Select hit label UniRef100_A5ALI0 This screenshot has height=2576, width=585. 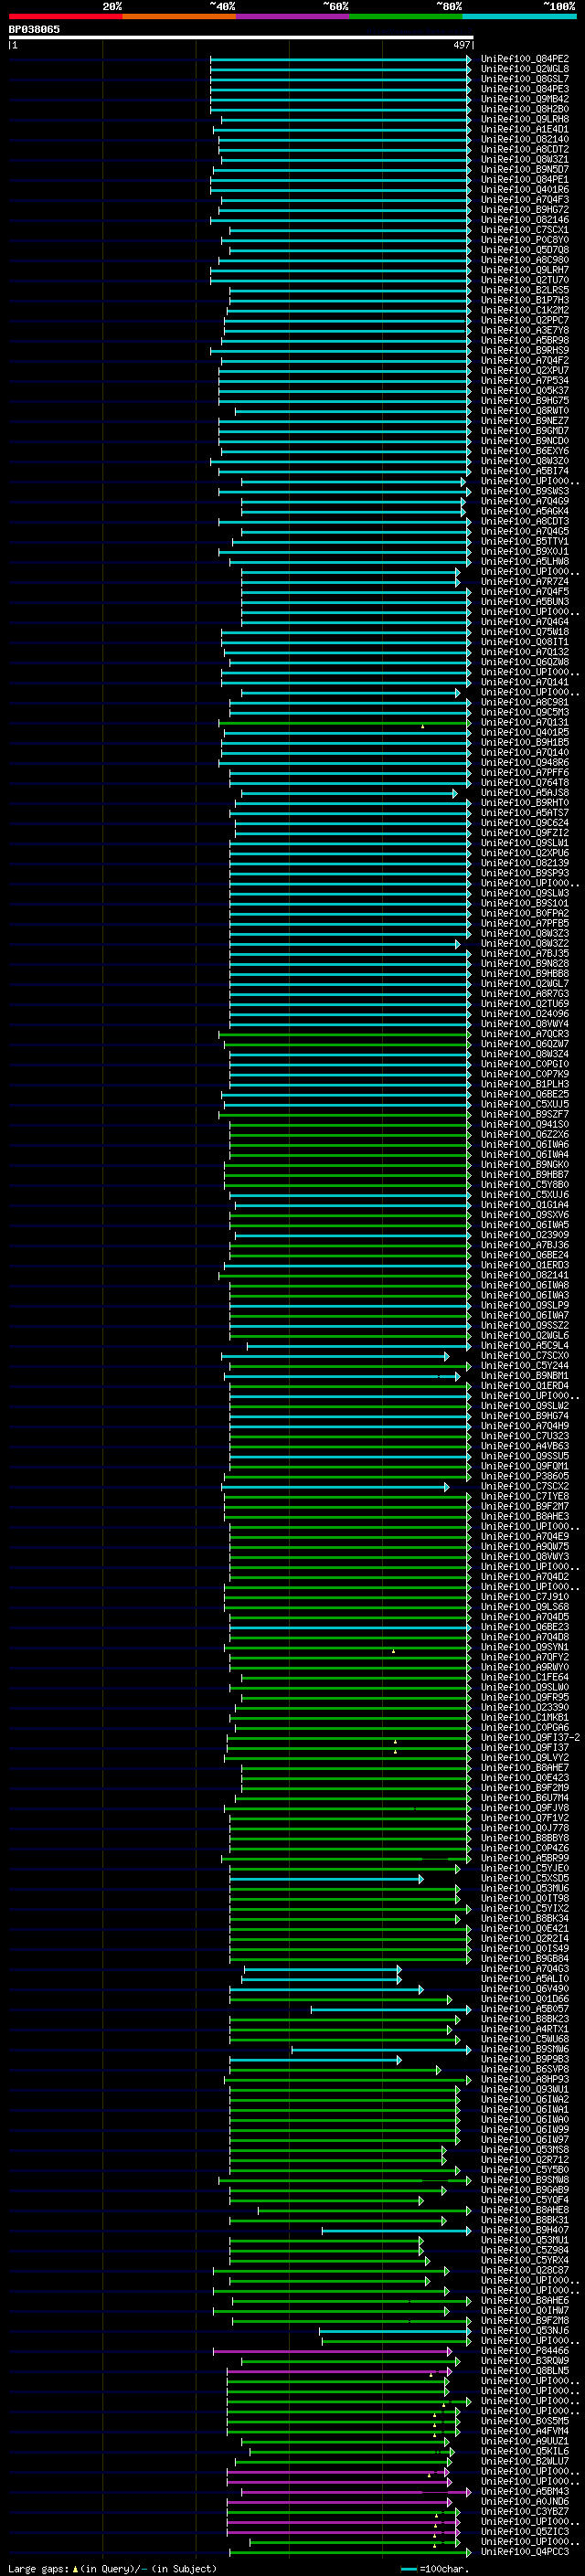(525, 1978)
